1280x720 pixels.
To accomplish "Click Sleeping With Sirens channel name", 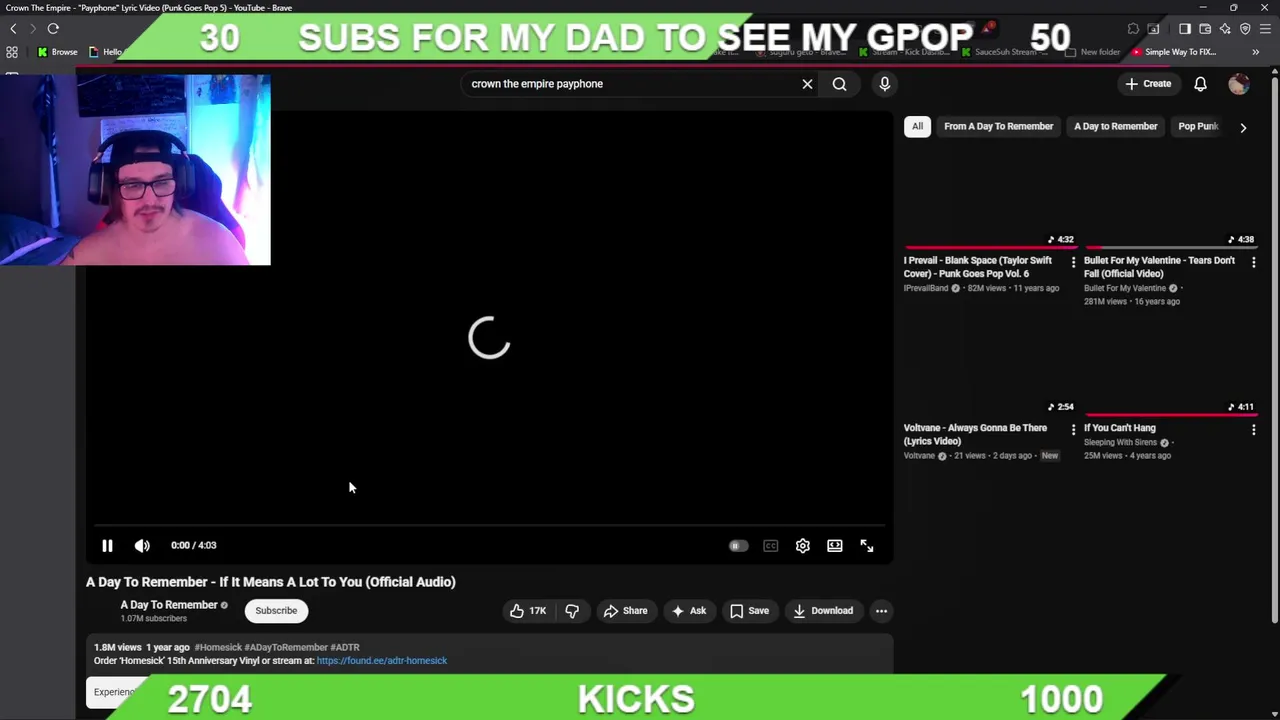I will (1120, 442).
